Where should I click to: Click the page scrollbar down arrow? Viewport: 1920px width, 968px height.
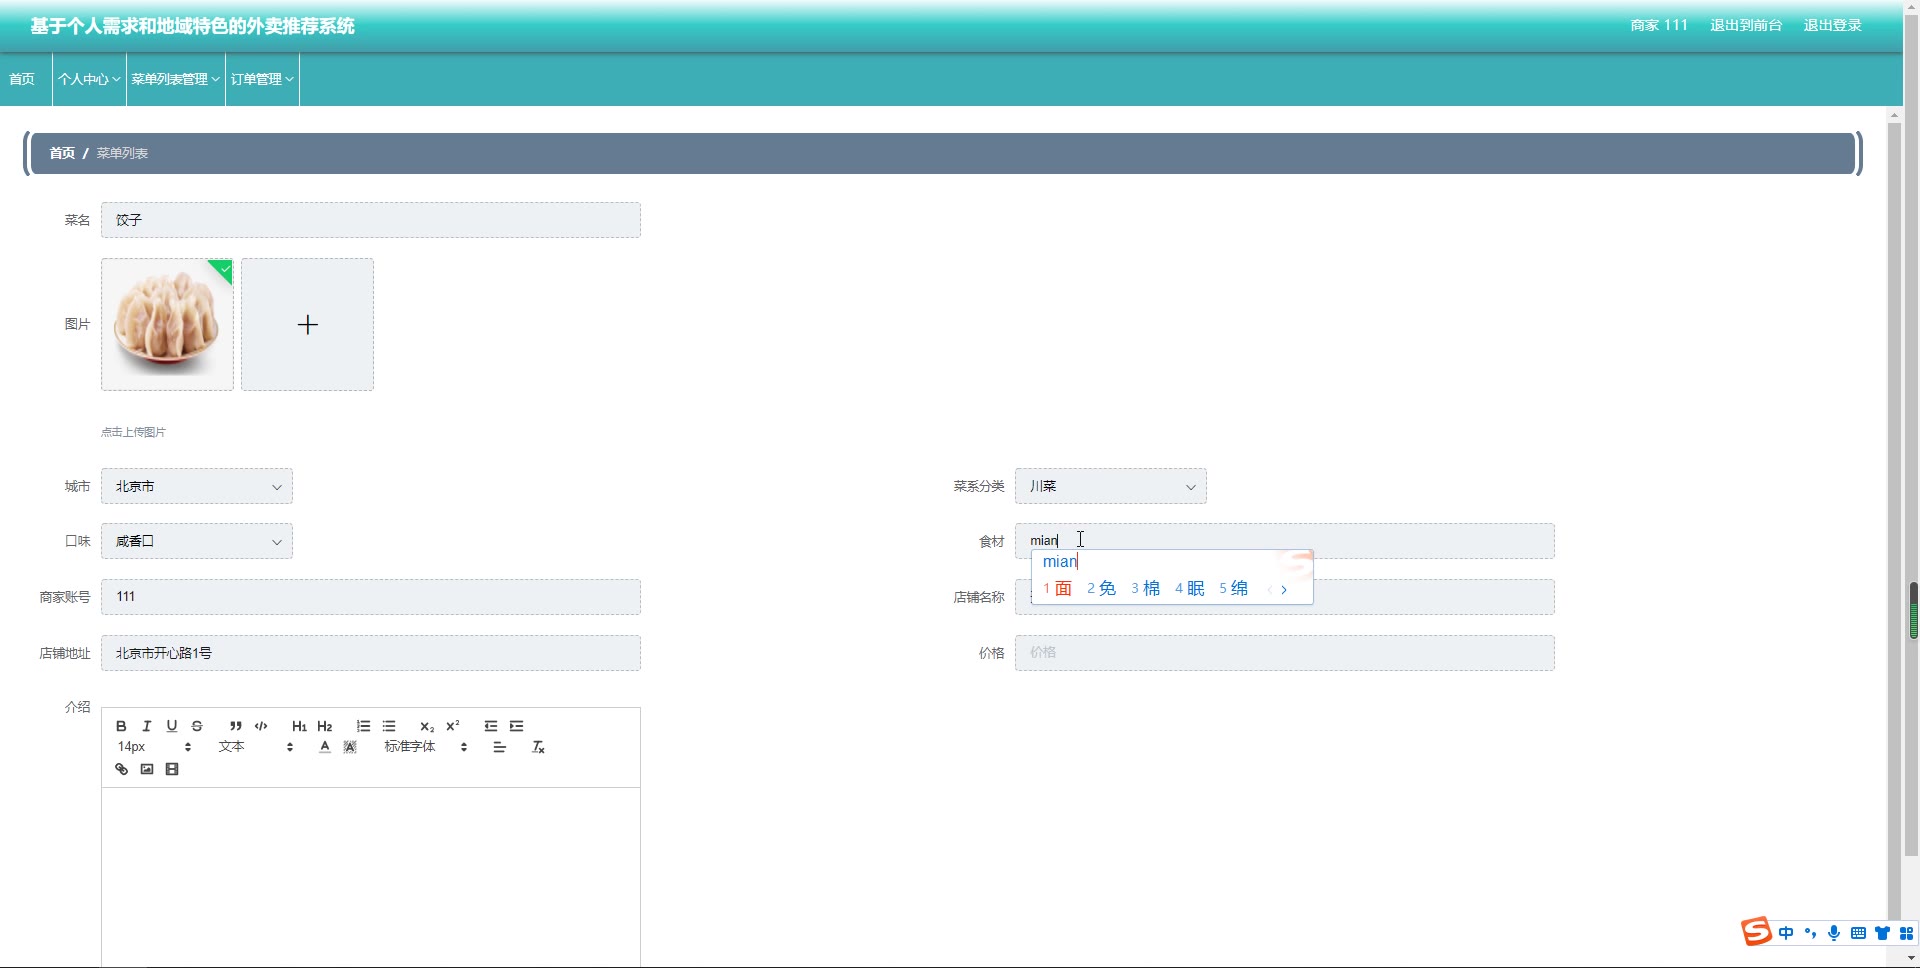(x=1911, y=958)
